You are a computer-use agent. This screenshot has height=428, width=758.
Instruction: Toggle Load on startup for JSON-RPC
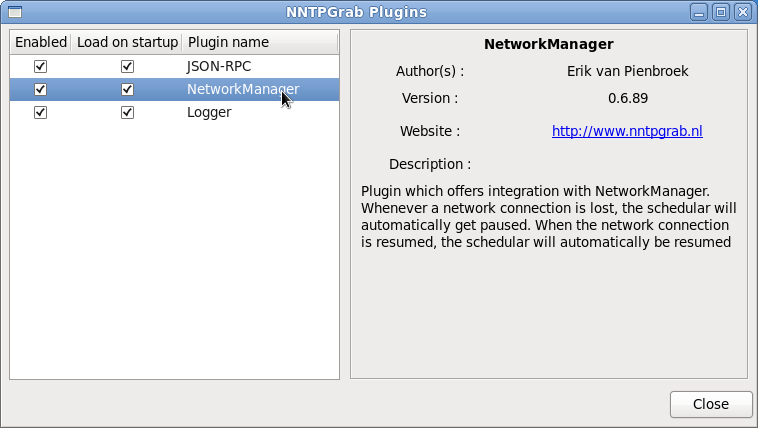coord(127,66)
